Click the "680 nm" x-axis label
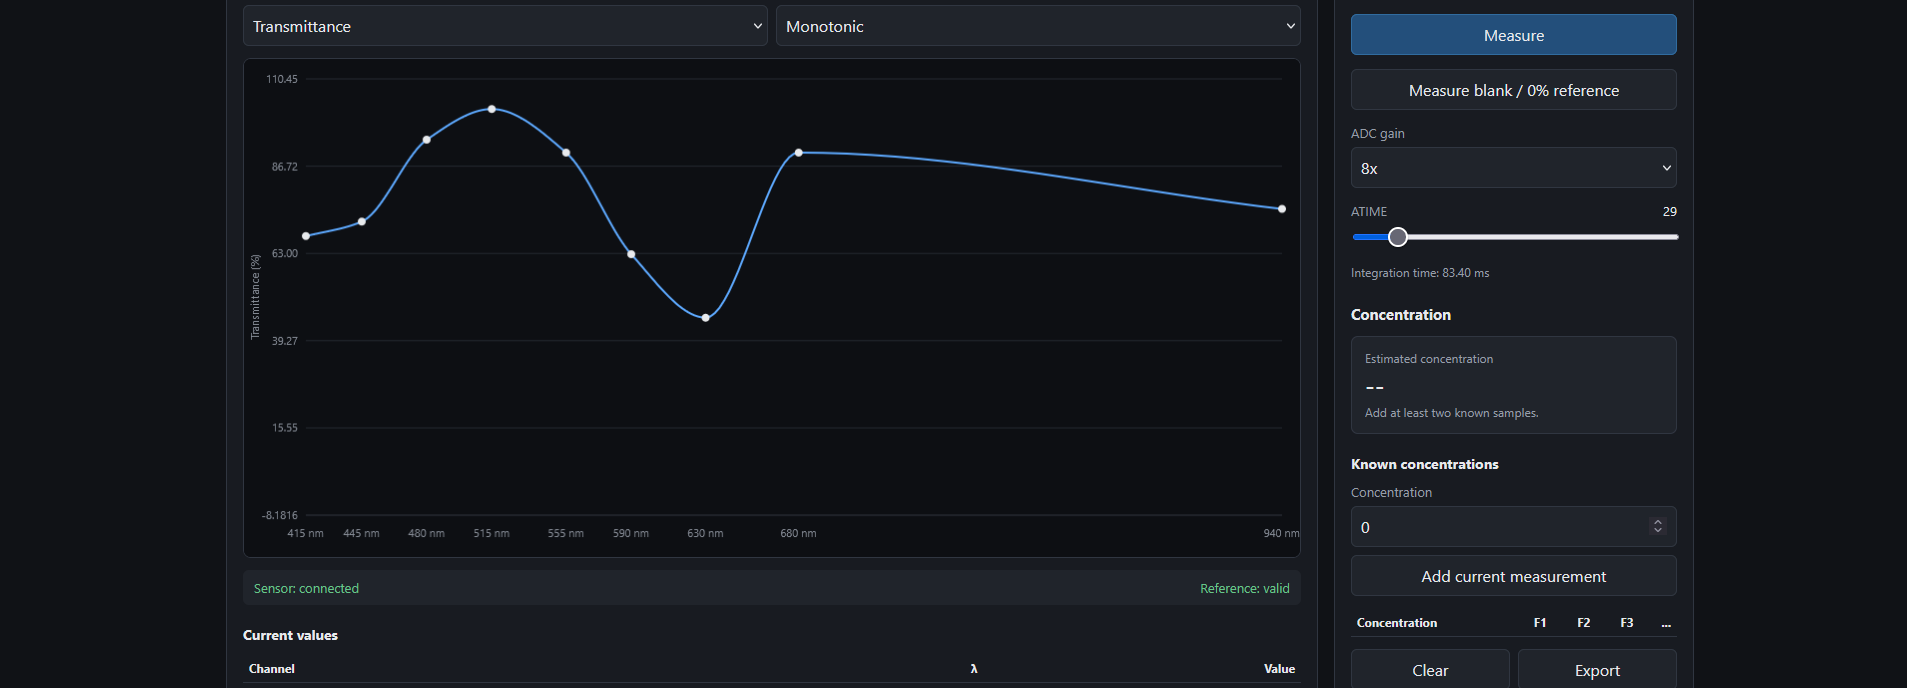Image resolution: width=1907 pixels, height=688 pixels. coord(798,533)
